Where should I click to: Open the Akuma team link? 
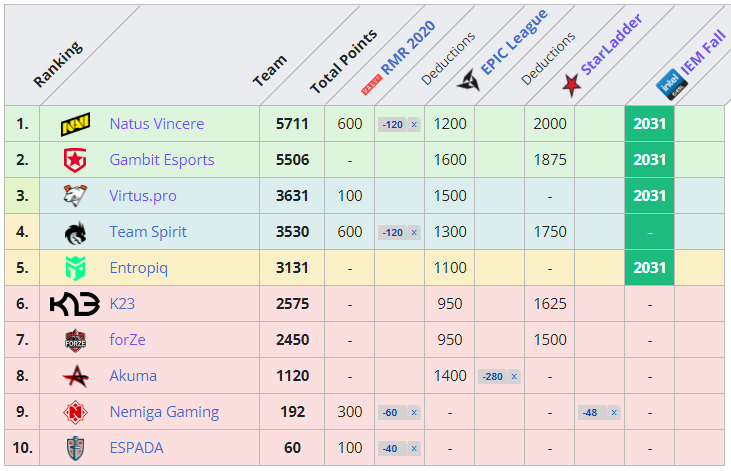[133, 376]
